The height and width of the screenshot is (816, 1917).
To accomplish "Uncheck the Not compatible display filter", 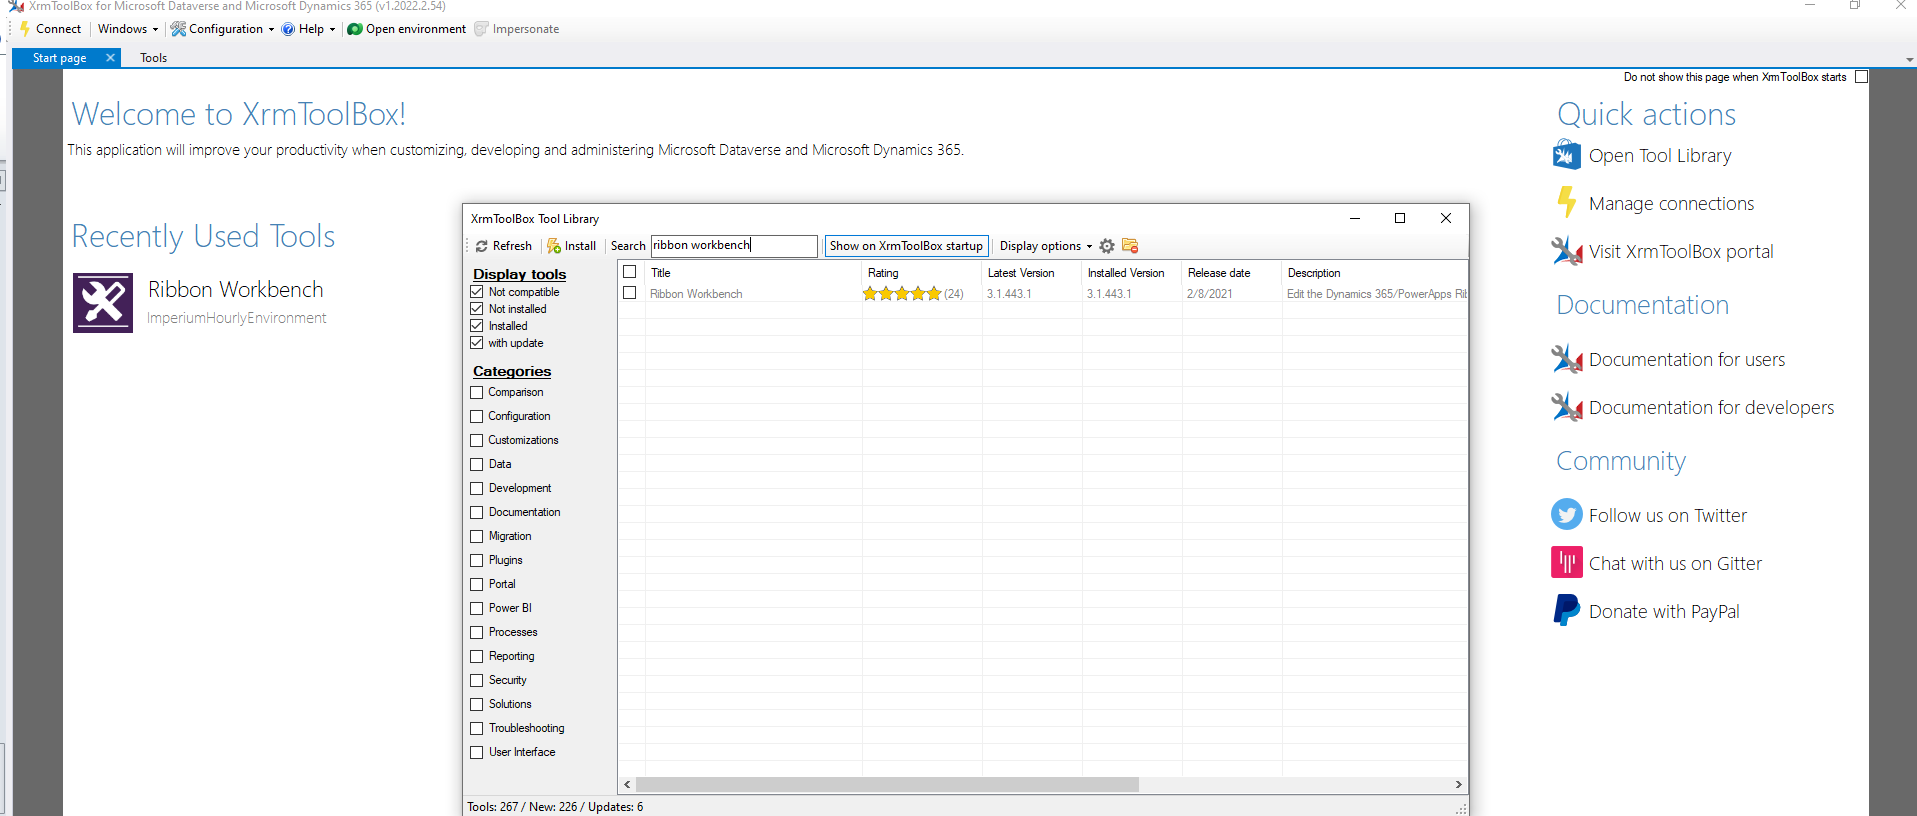I will click(477, 292).
